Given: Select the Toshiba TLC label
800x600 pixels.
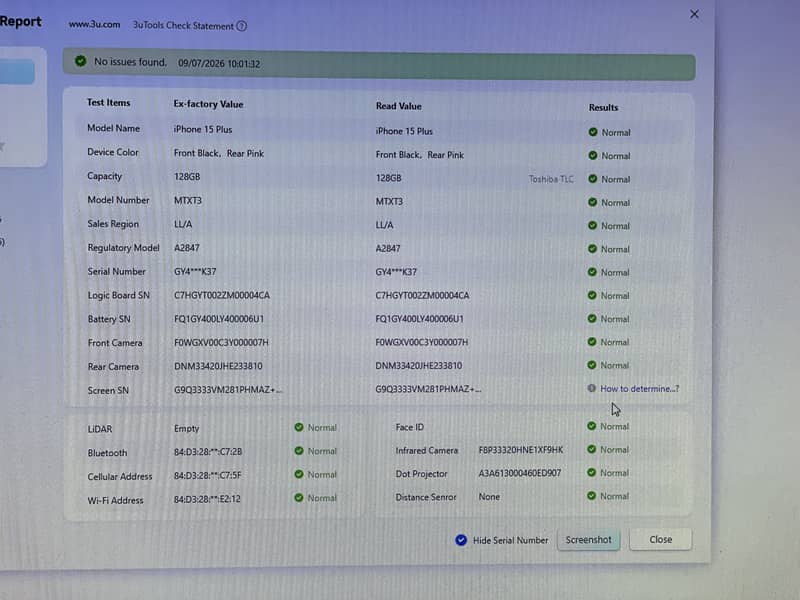Looking at the screenshot, I should (x=551, y=179).
